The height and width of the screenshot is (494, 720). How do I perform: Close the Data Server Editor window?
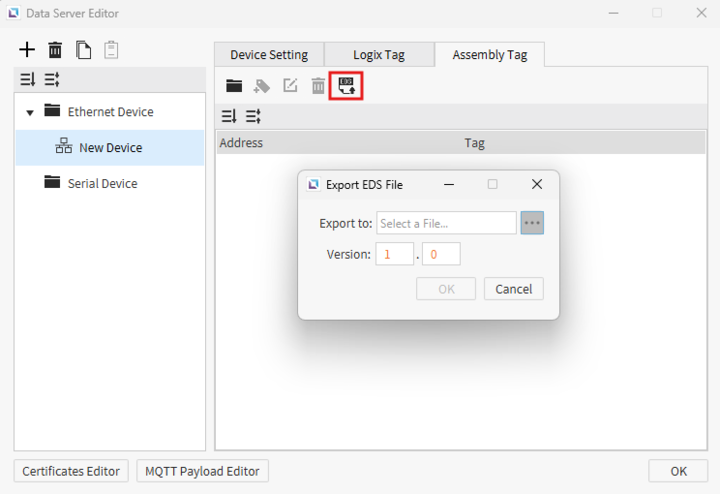701,13
